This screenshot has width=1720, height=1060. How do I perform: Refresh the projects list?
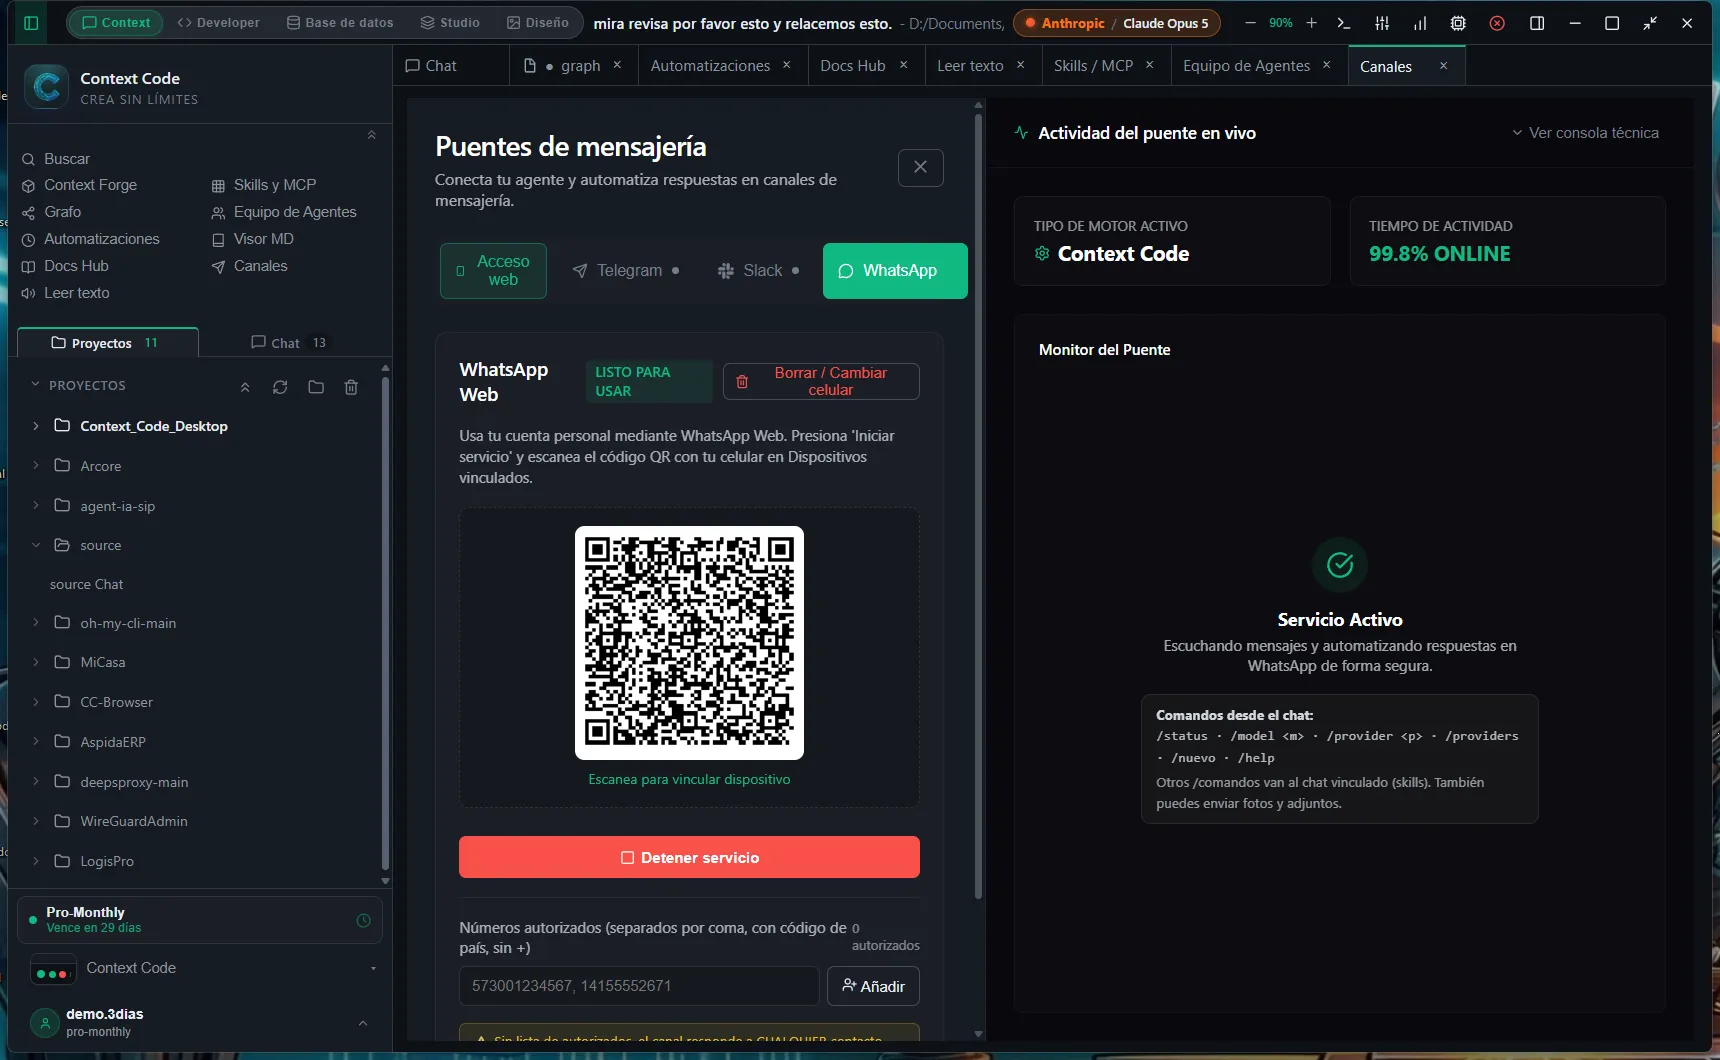(x=280, y=387)
